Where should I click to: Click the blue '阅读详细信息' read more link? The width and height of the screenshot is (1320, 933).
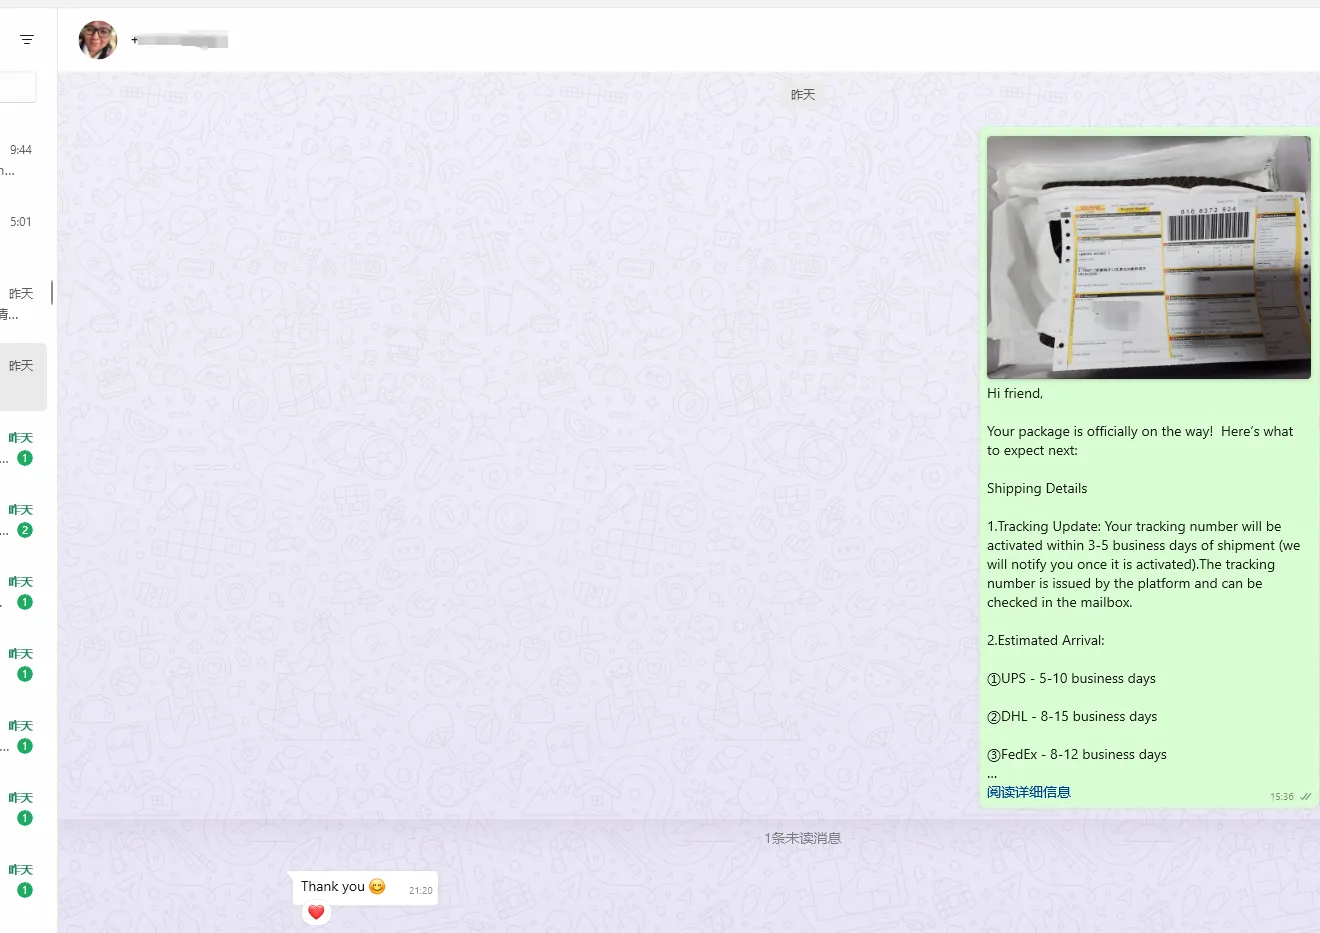click(x=1028, y=792)
